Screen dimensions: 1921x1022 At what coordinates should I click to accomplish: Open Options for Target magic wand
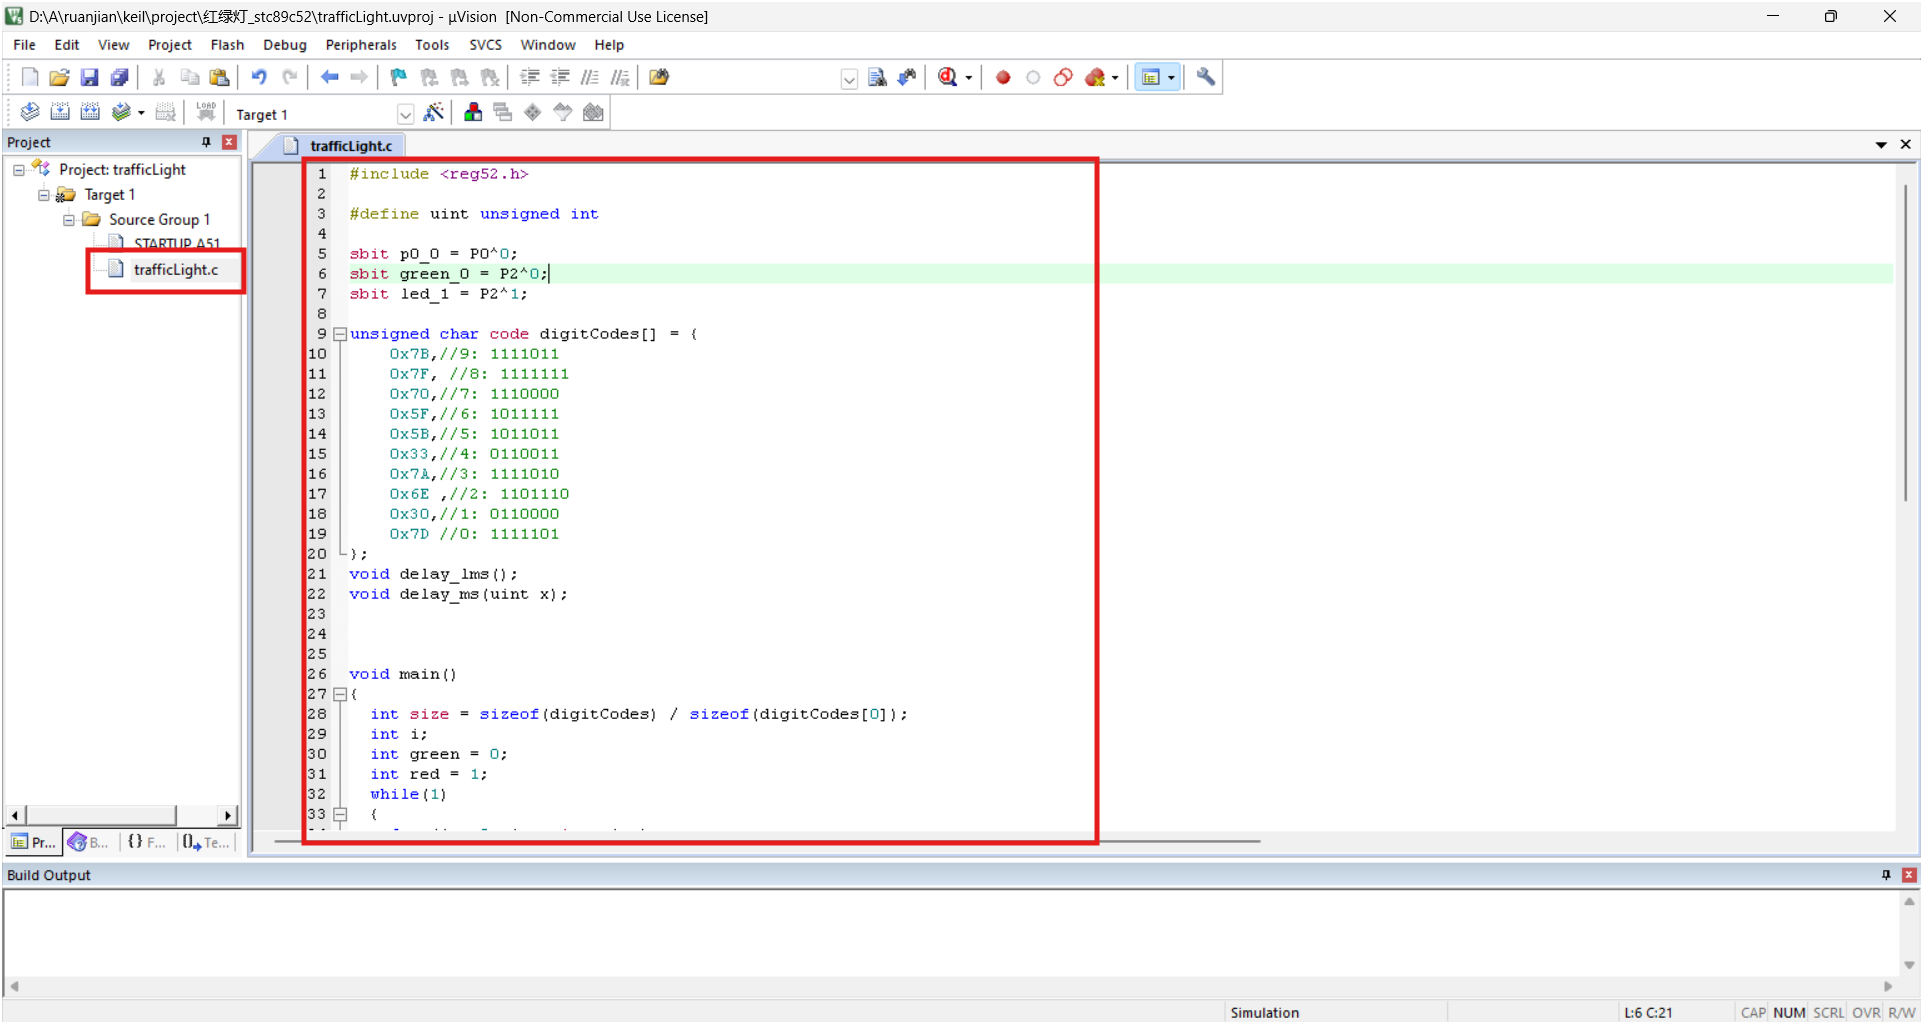click(x=434, y=112)
